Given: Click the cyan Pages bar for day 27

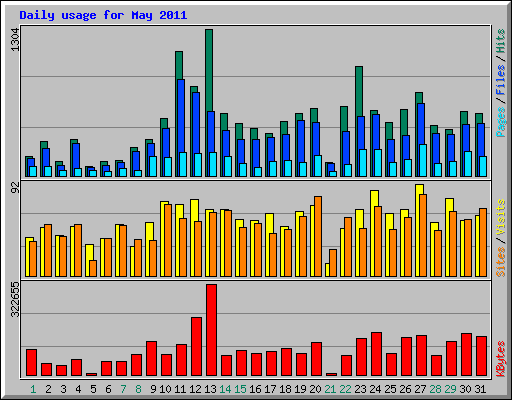Looking at the screenshot, I should (x=423, y=160).
